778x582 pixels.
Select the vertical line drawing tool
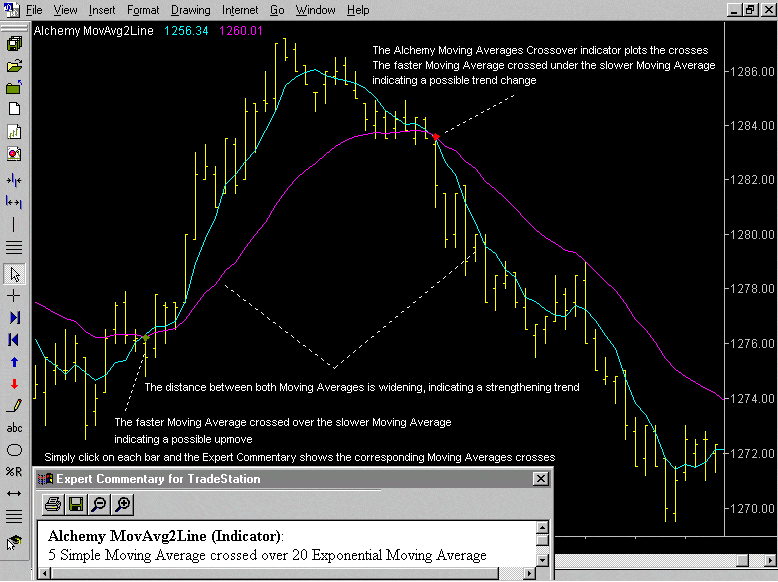pyautogui.click(x=14, y=224)
